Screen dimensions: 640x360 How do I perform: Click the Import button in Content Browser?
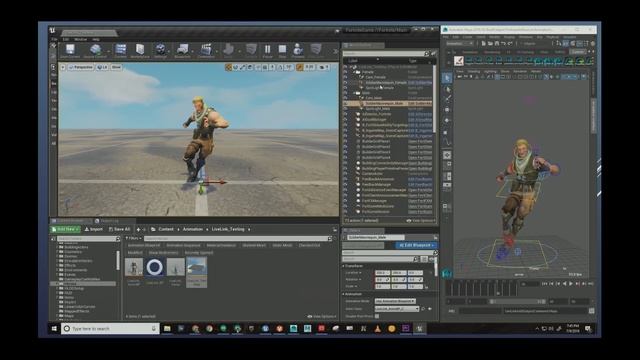[93, 229]
